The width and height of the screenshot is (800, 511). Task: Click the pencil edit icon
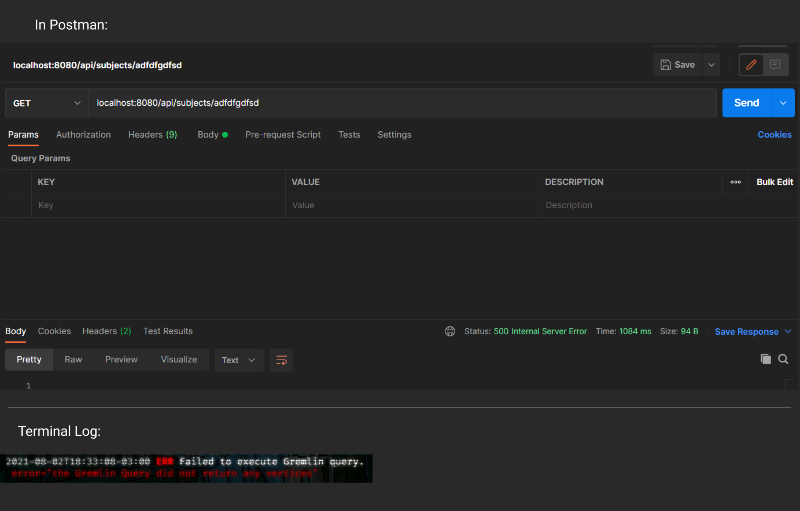pyautogui.click(x=751, y=65)
